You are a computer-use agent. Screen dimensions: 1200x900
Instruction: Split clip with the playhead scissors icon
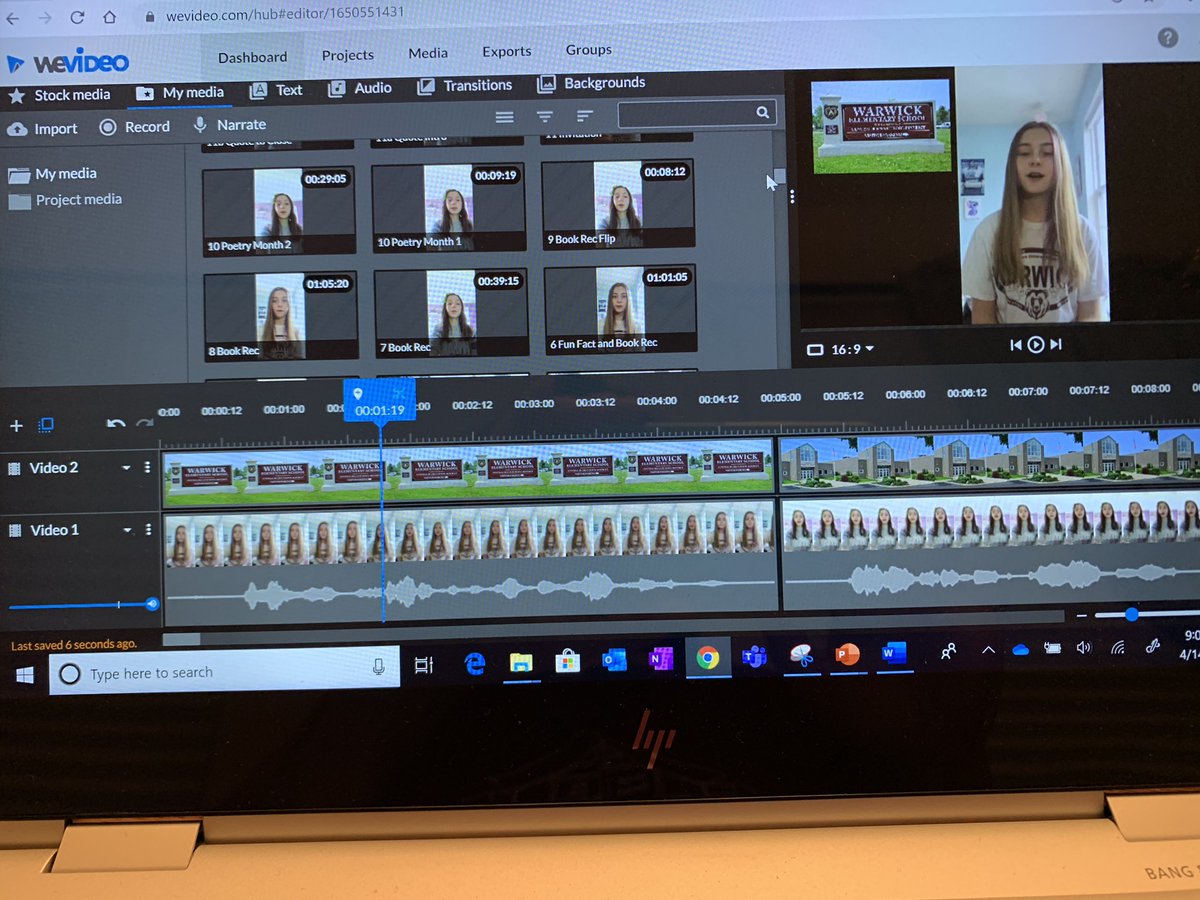[398, 393]
